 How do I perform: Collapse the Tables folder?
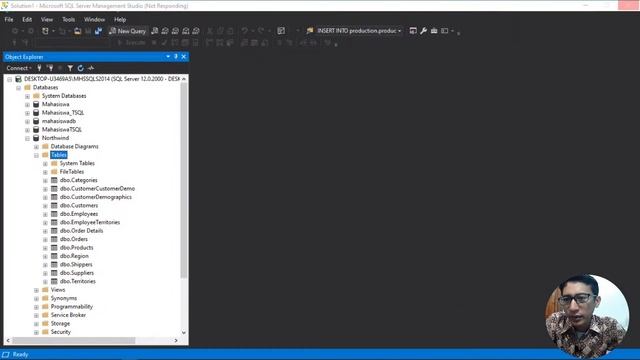[36, 155]
